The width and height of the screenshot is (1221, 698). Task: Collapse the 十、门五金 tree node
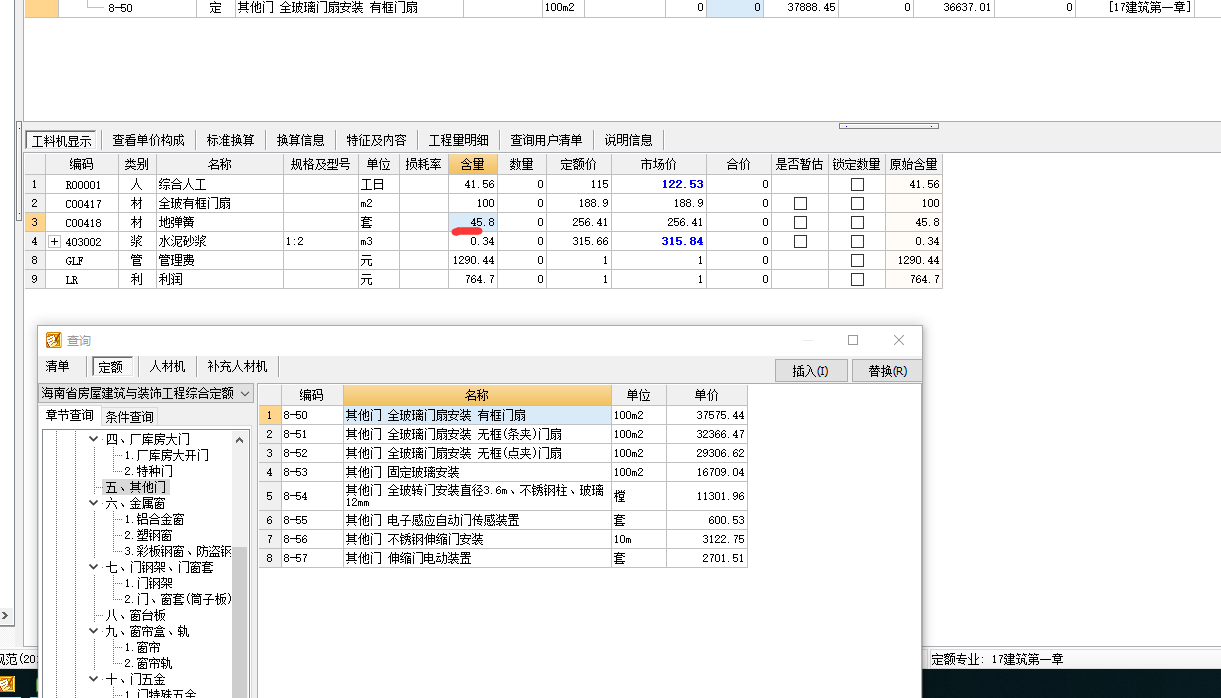coord(94,679)
